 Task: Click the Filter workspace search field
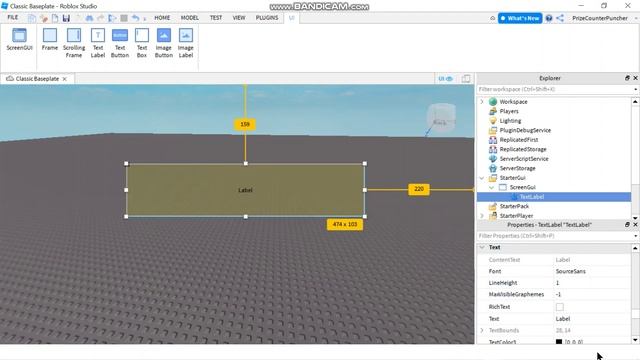(554, 89)
